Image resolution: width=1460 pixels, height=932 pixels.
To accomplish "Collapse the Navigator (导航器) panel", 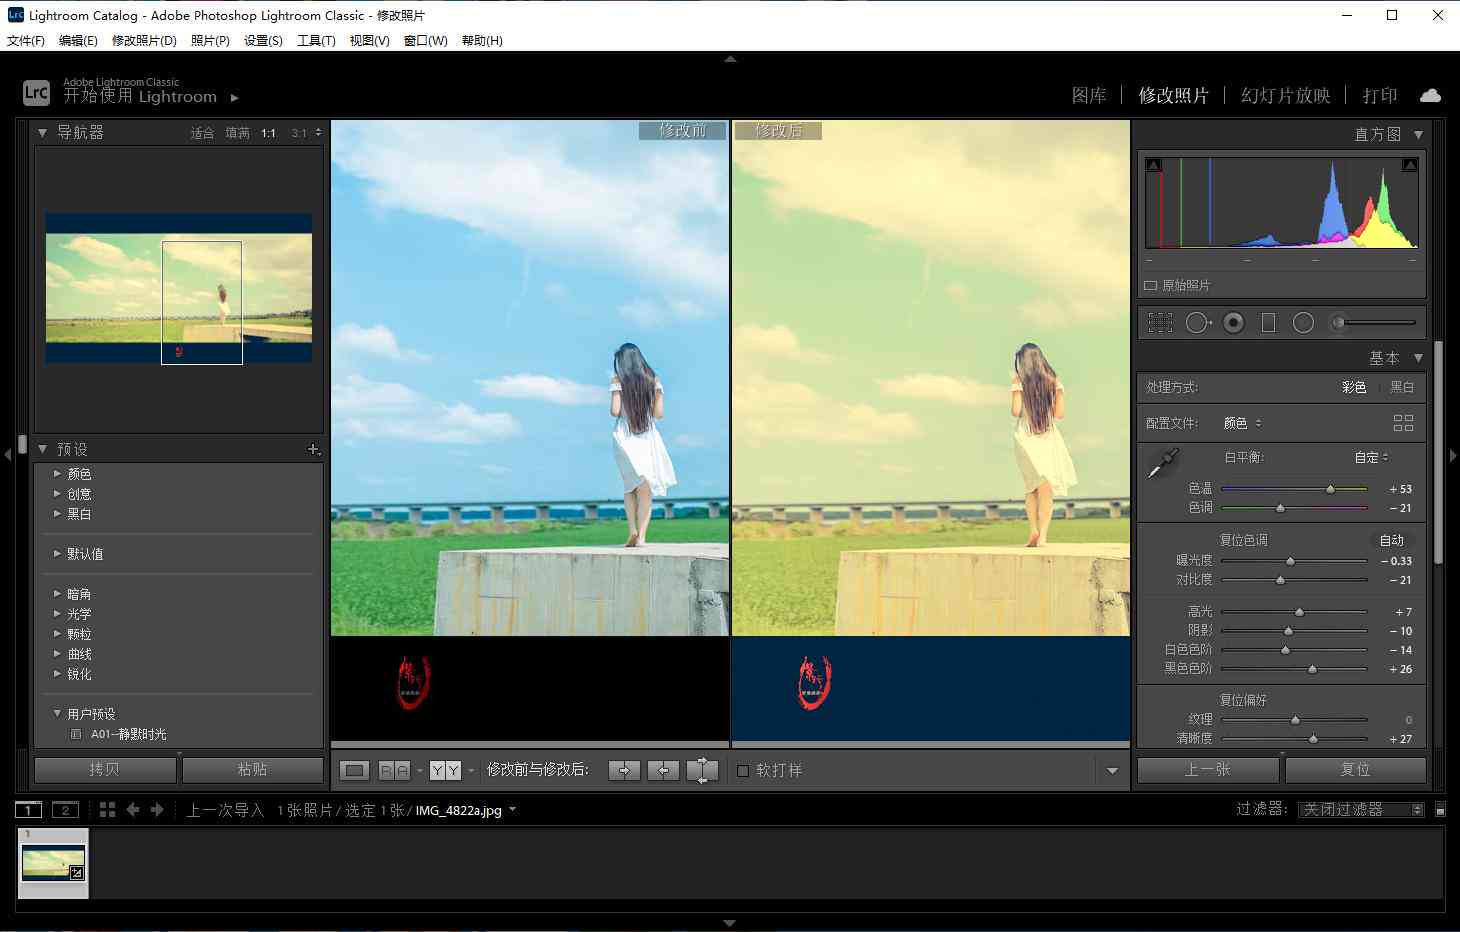I will coord(42,132).
